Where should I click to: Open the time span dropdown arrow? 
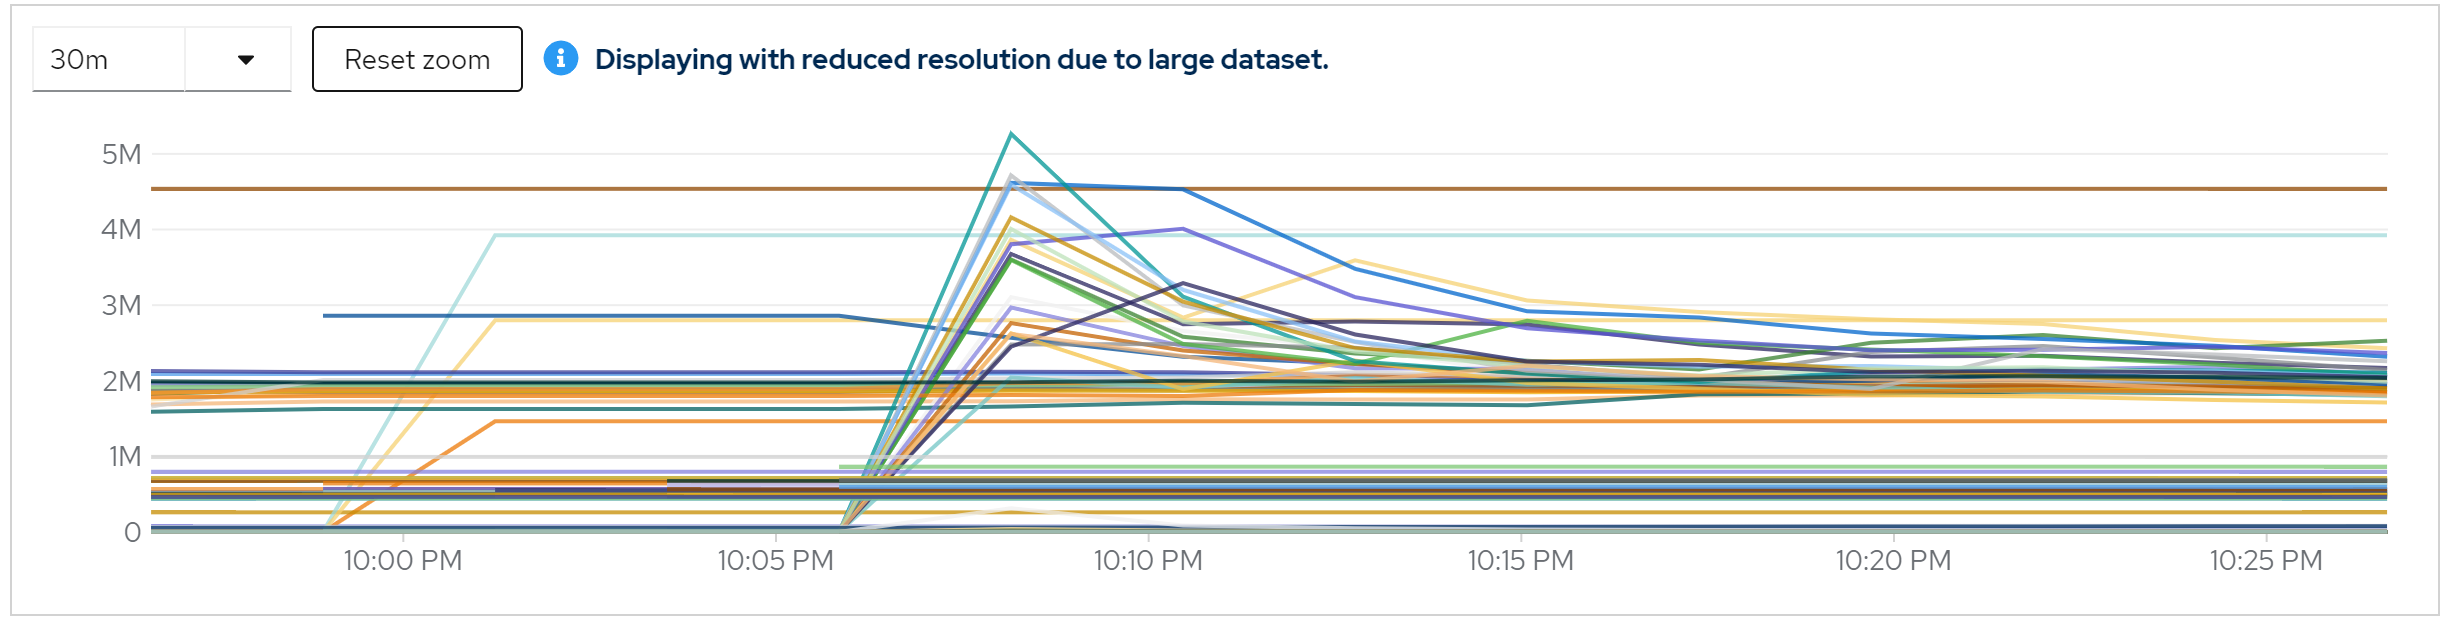click(x=245, y=60)
